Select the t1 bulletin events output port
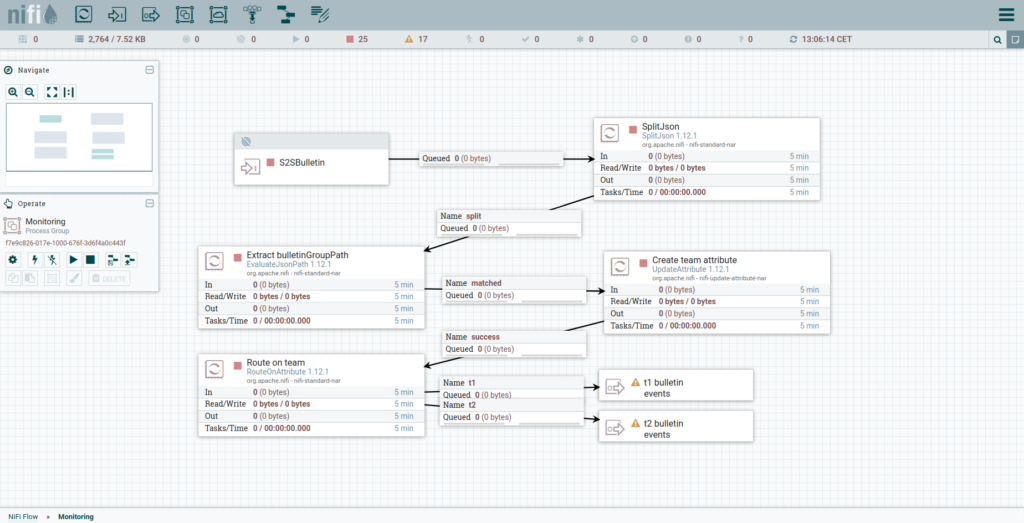This screenshot has width=1024, height=523. point(676,385)
